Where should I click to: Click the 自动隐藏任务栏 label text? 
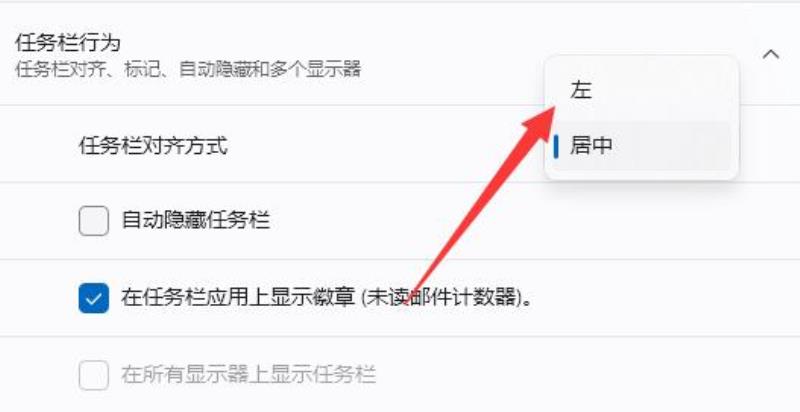pyautogui.click(x=195, y=221)
